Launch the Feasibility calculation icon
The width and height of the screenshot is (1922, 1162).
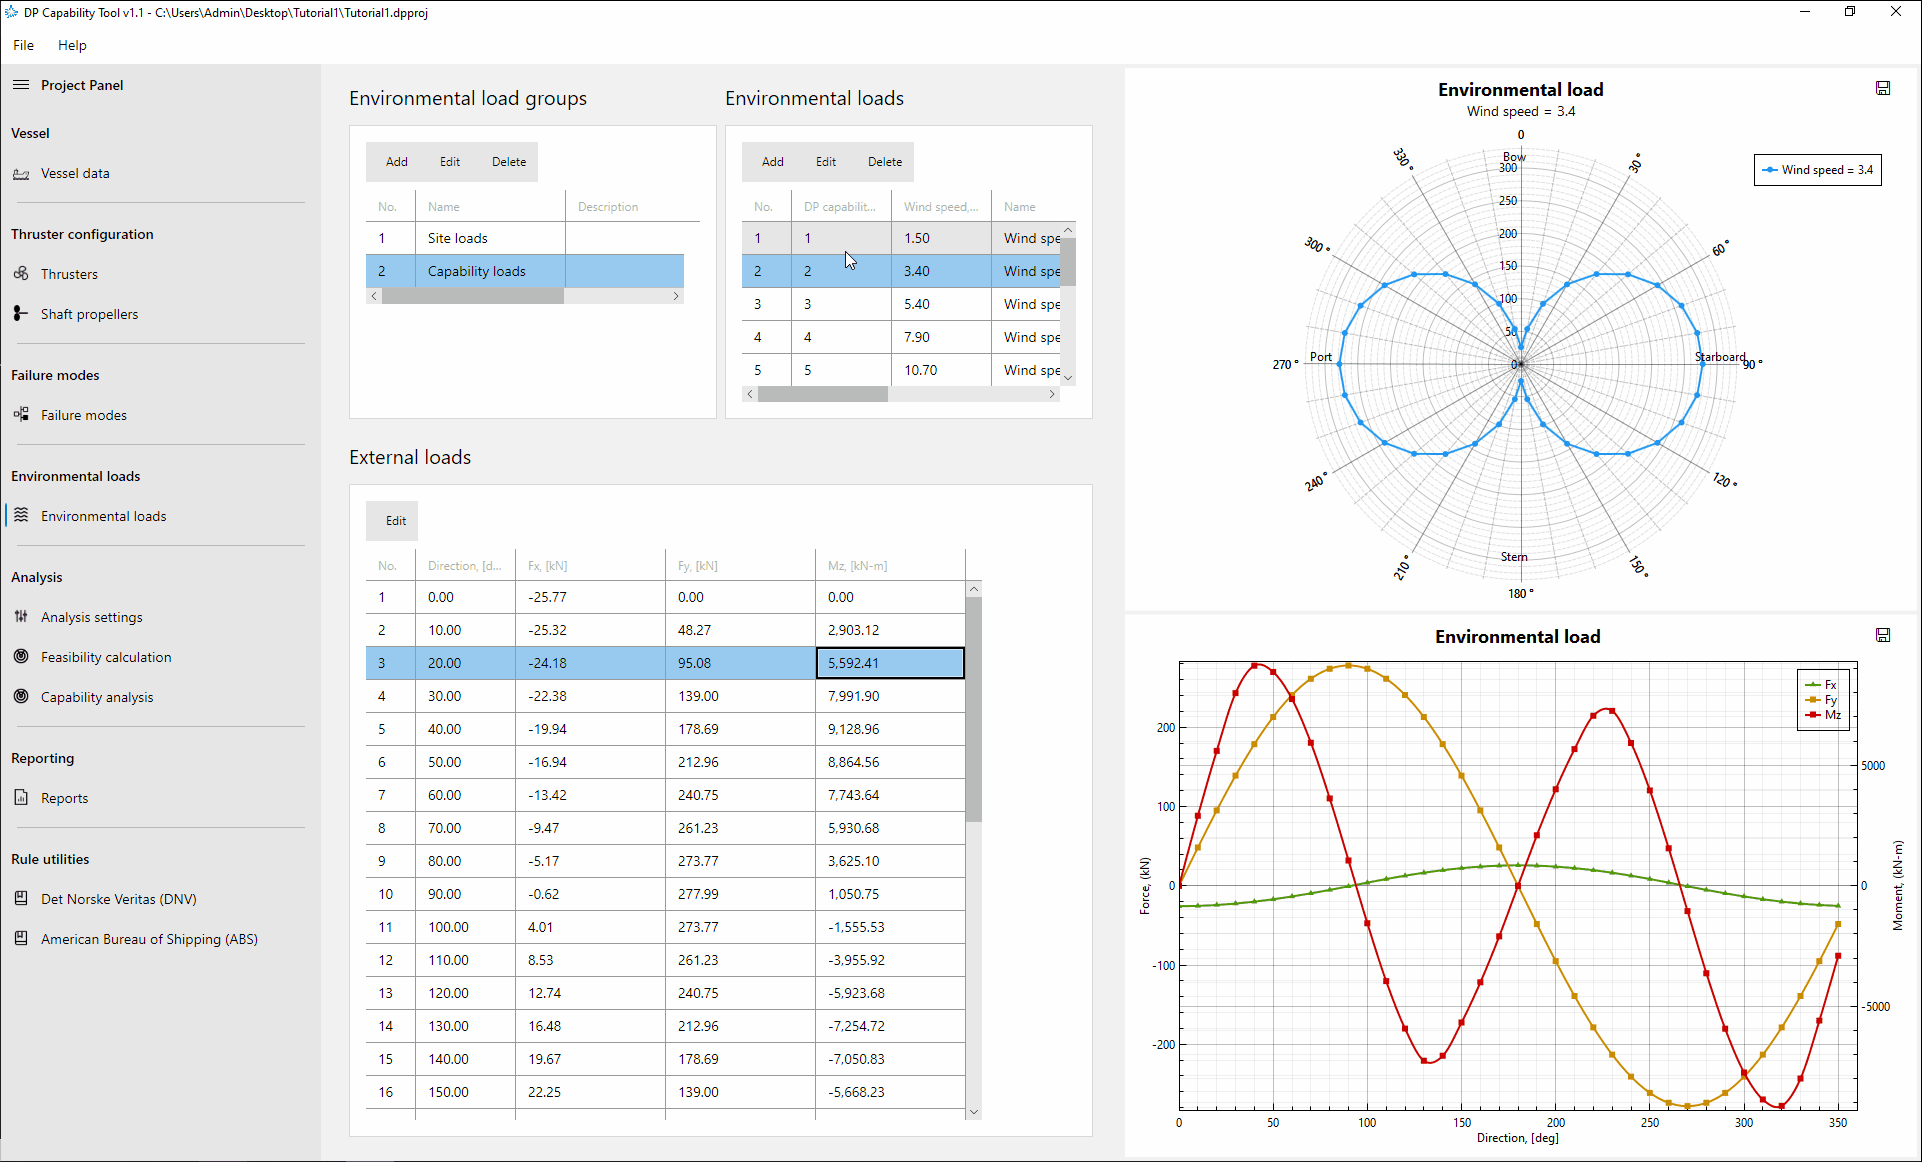(x=21, y=657)
